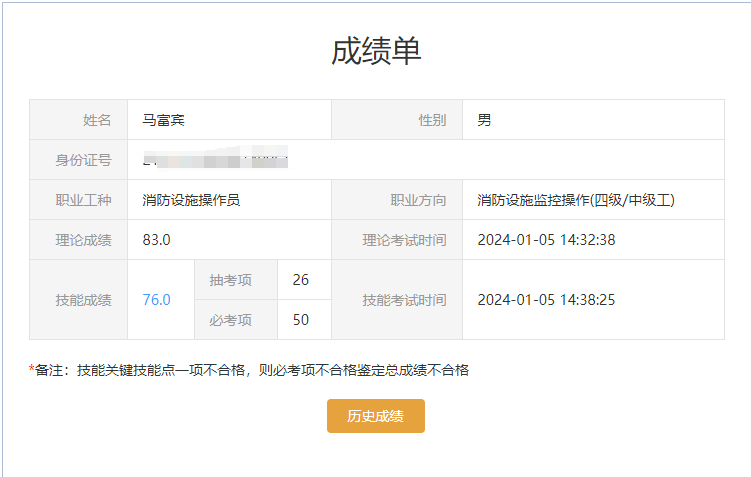Click the 身份证号 label cell
The width and height of the screenshot is (751, 477).
(x=79, y=160)
